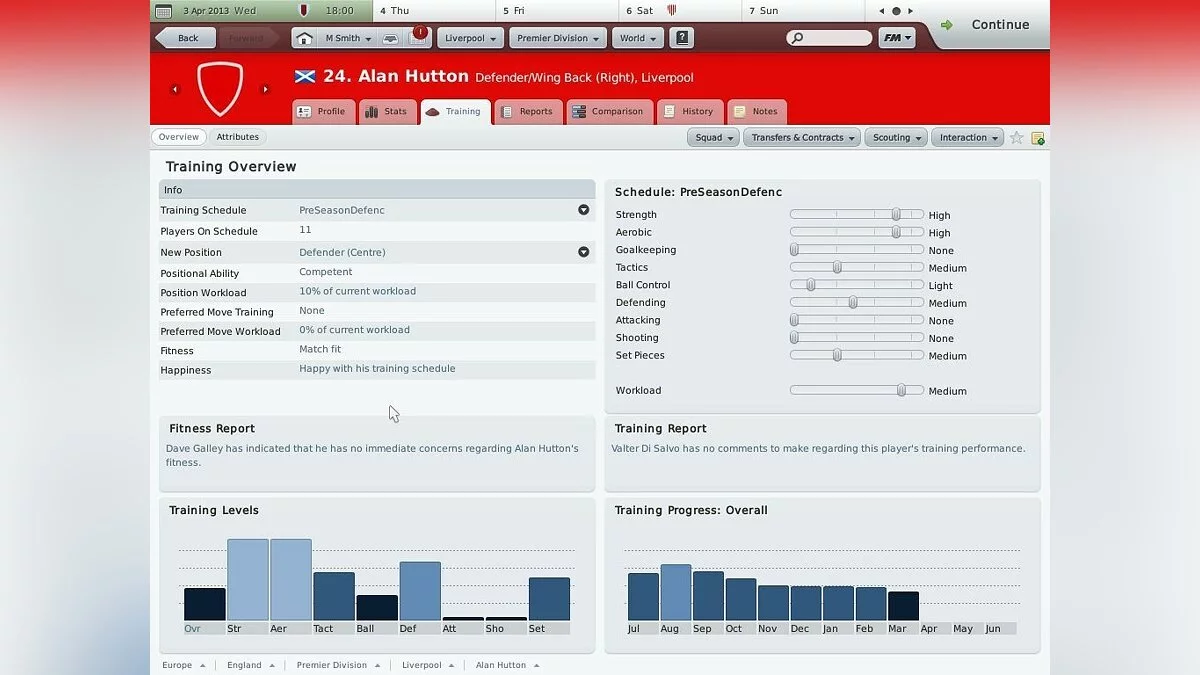Select the Overview sub-tab

(x=178, y=137)
